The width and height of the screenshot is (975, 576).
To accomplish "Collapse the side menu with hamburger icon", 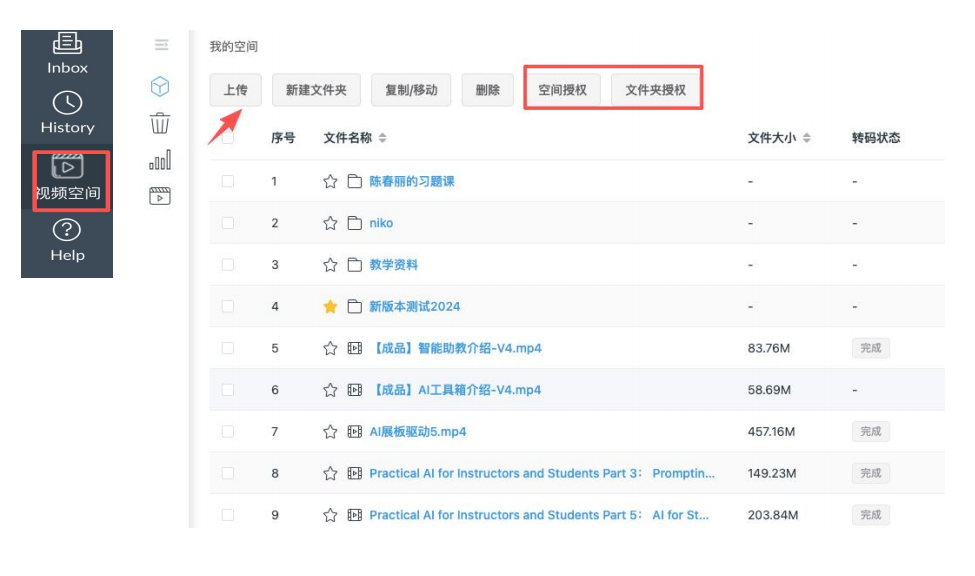I will pos(161,45).
